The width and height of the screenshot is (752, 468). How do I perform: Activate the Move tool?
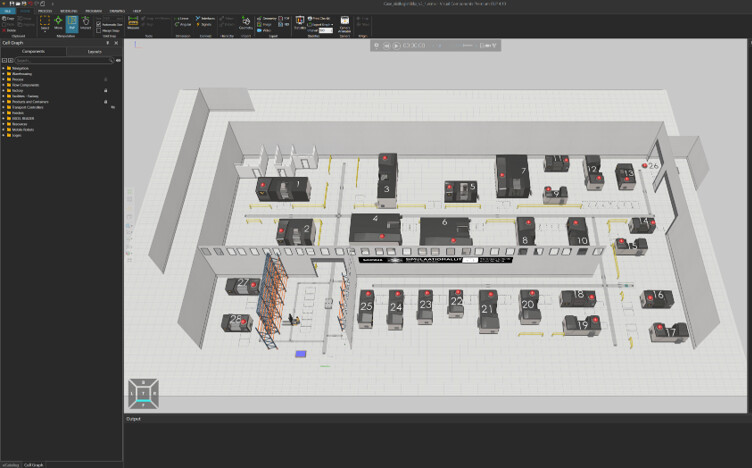click(x=58, y=23)
